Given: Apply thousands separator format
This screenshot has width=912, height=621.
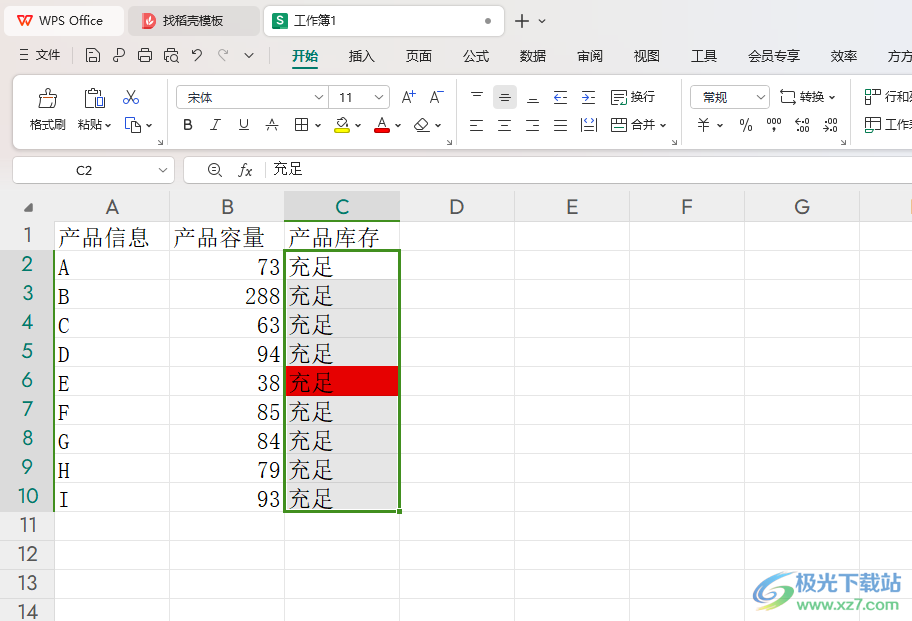Looking at the screenshot, I should point(774,124).
